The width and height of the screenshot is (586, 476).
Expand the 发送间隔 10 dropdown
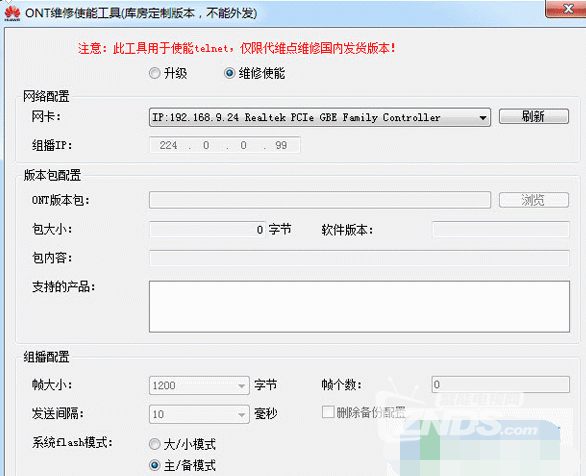pos(199,414)
